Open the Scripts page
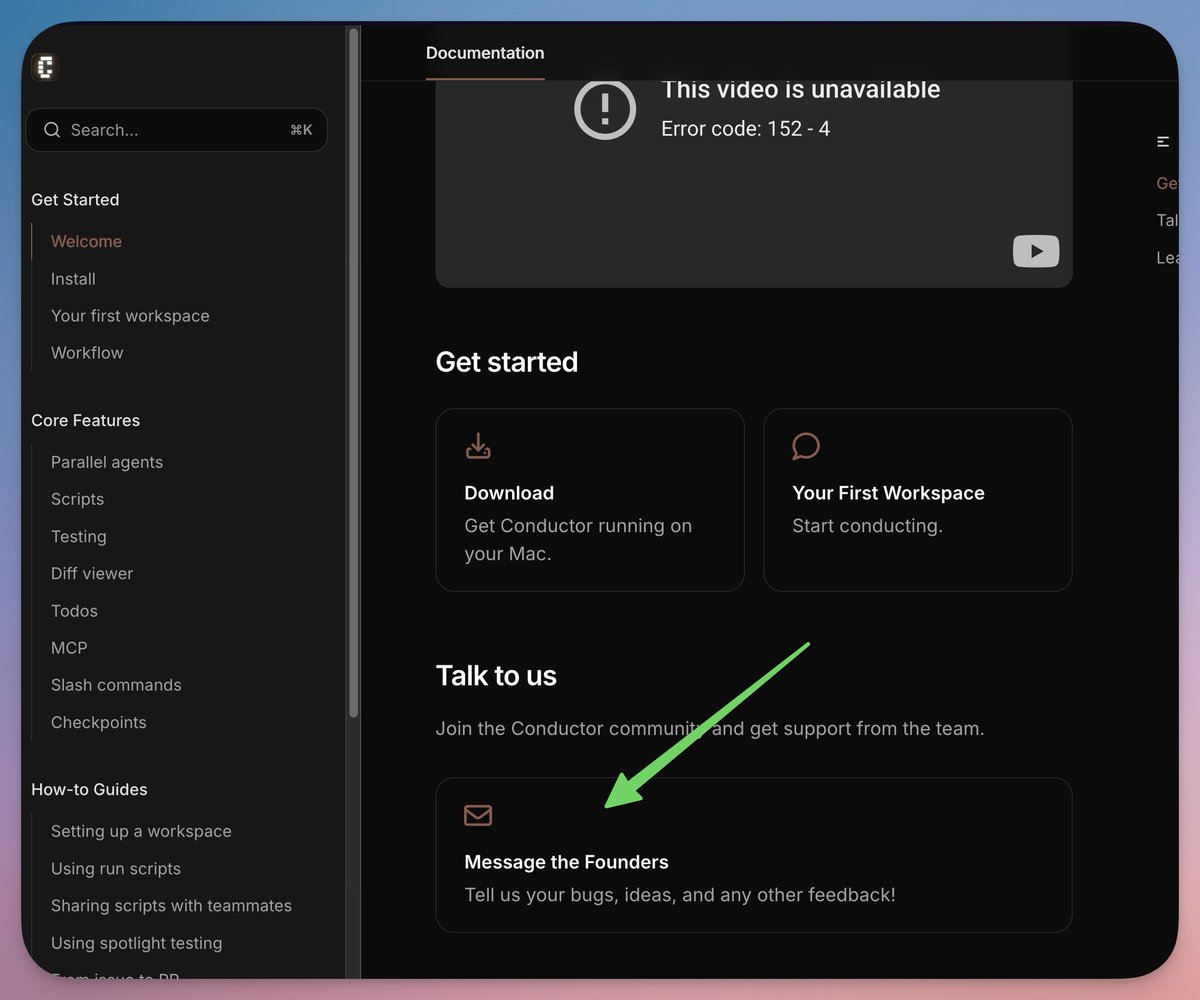The width and height of the screenshot is (1200, 1000). [x=77, y=499]
